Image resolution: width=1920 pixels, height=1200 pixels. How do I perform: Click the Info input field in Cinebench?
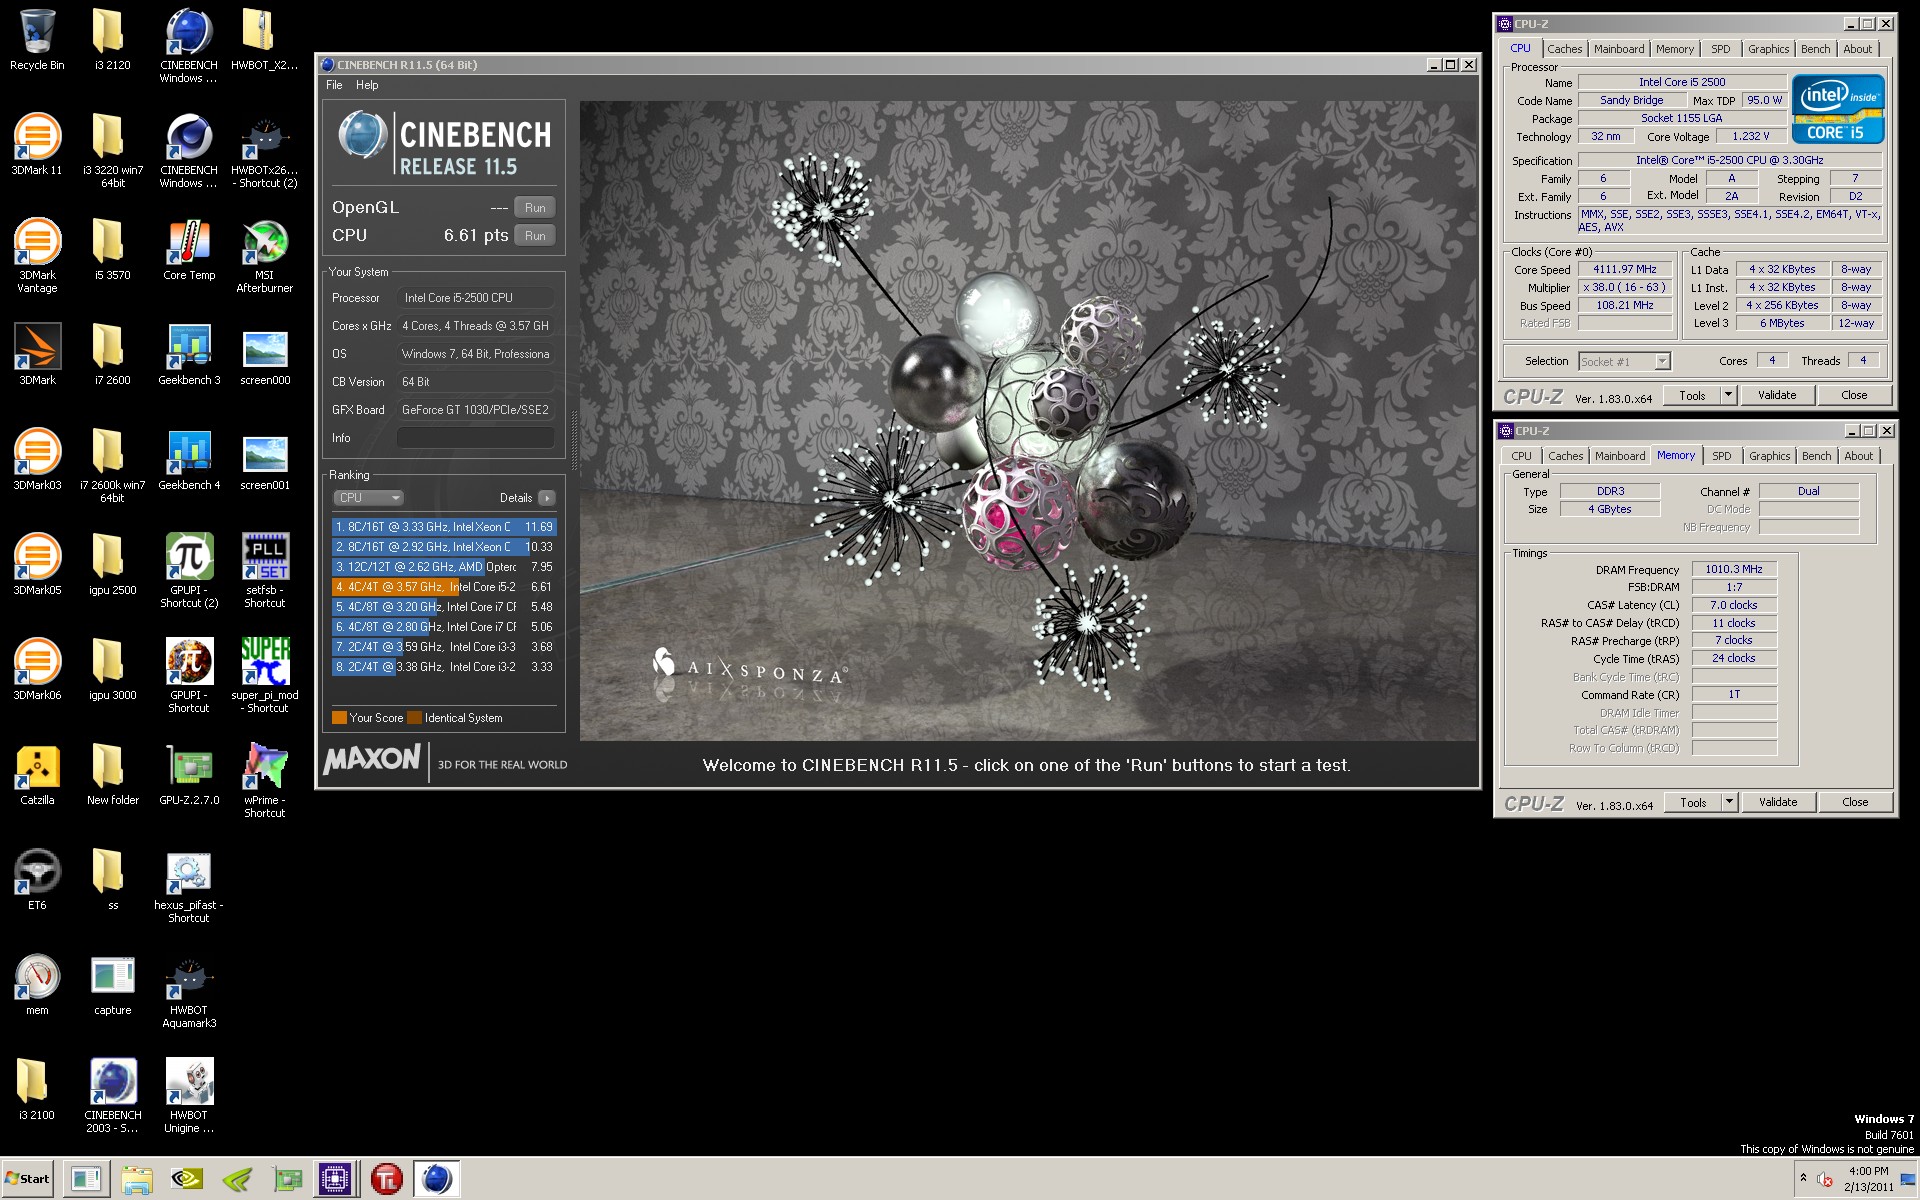point(476,438)
